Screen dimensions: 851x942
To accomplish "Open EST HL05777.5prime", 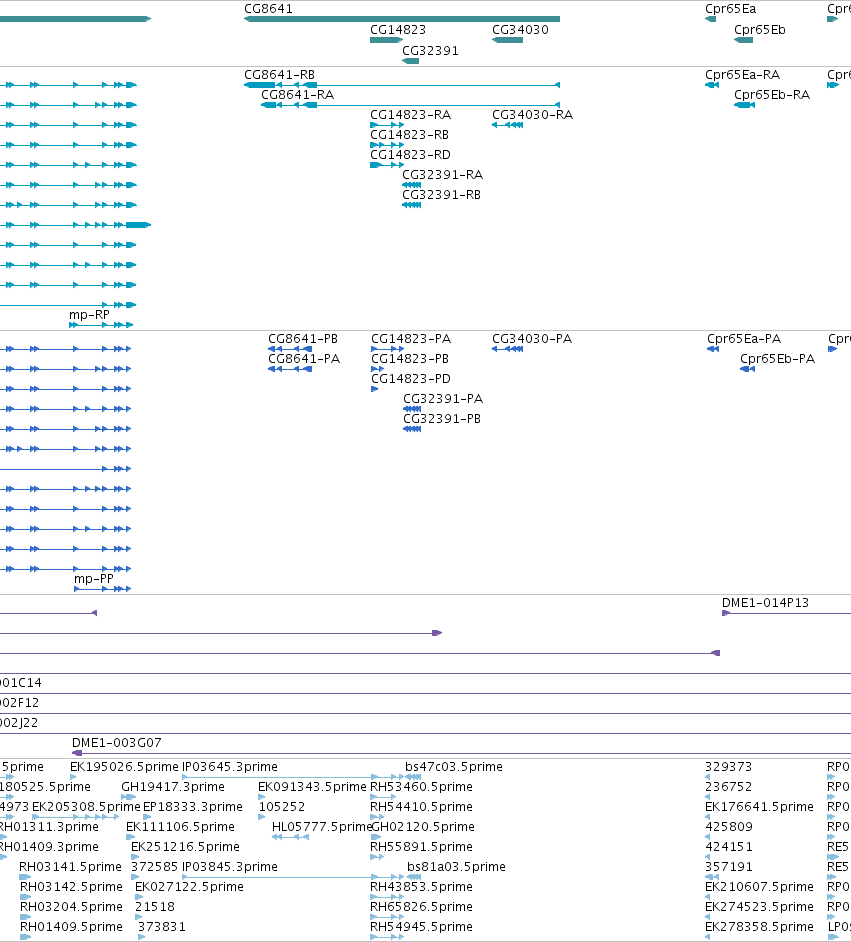I will 322,827.
